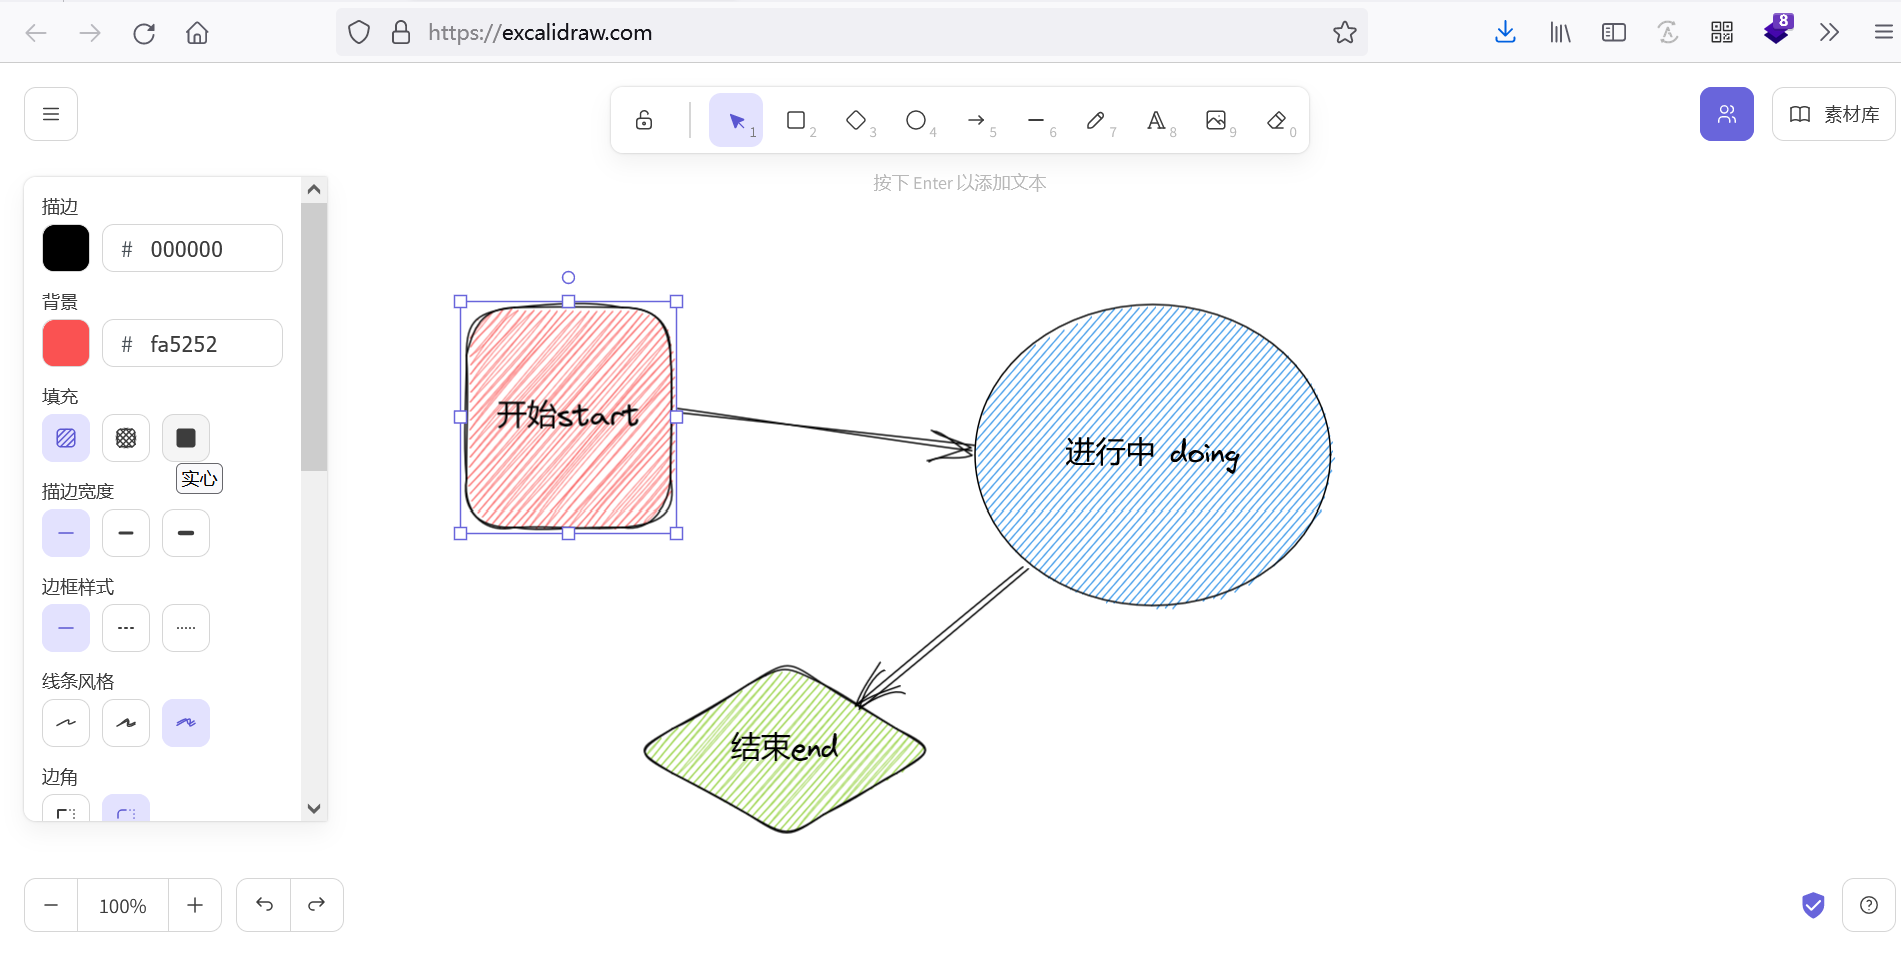Screen dimensions: 1901x956
Task: Select the Diamond tool
Action: pos(856,120)
